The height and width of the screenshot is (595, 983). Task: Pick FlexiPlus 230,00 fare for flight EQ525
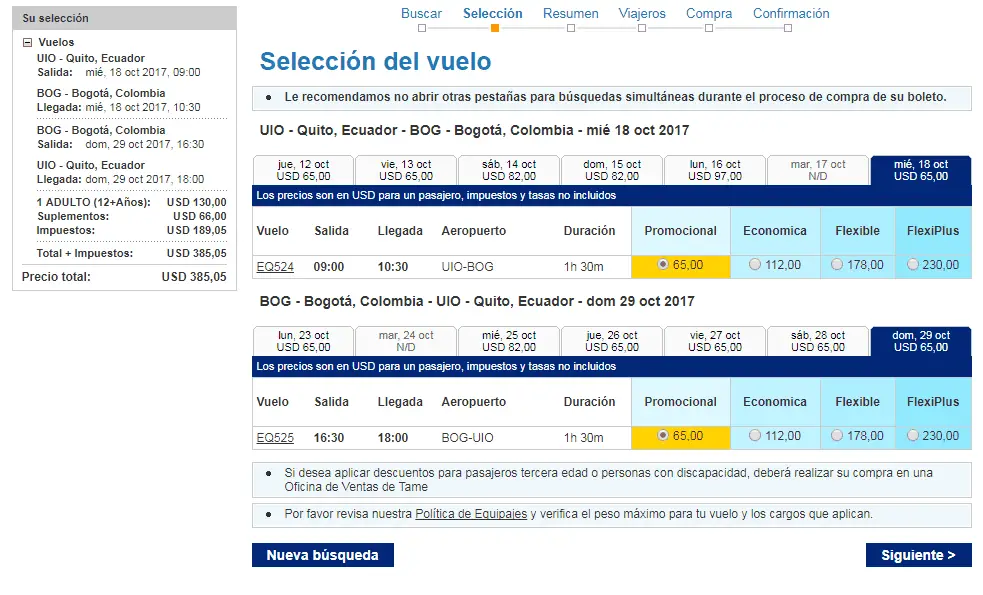912,436
